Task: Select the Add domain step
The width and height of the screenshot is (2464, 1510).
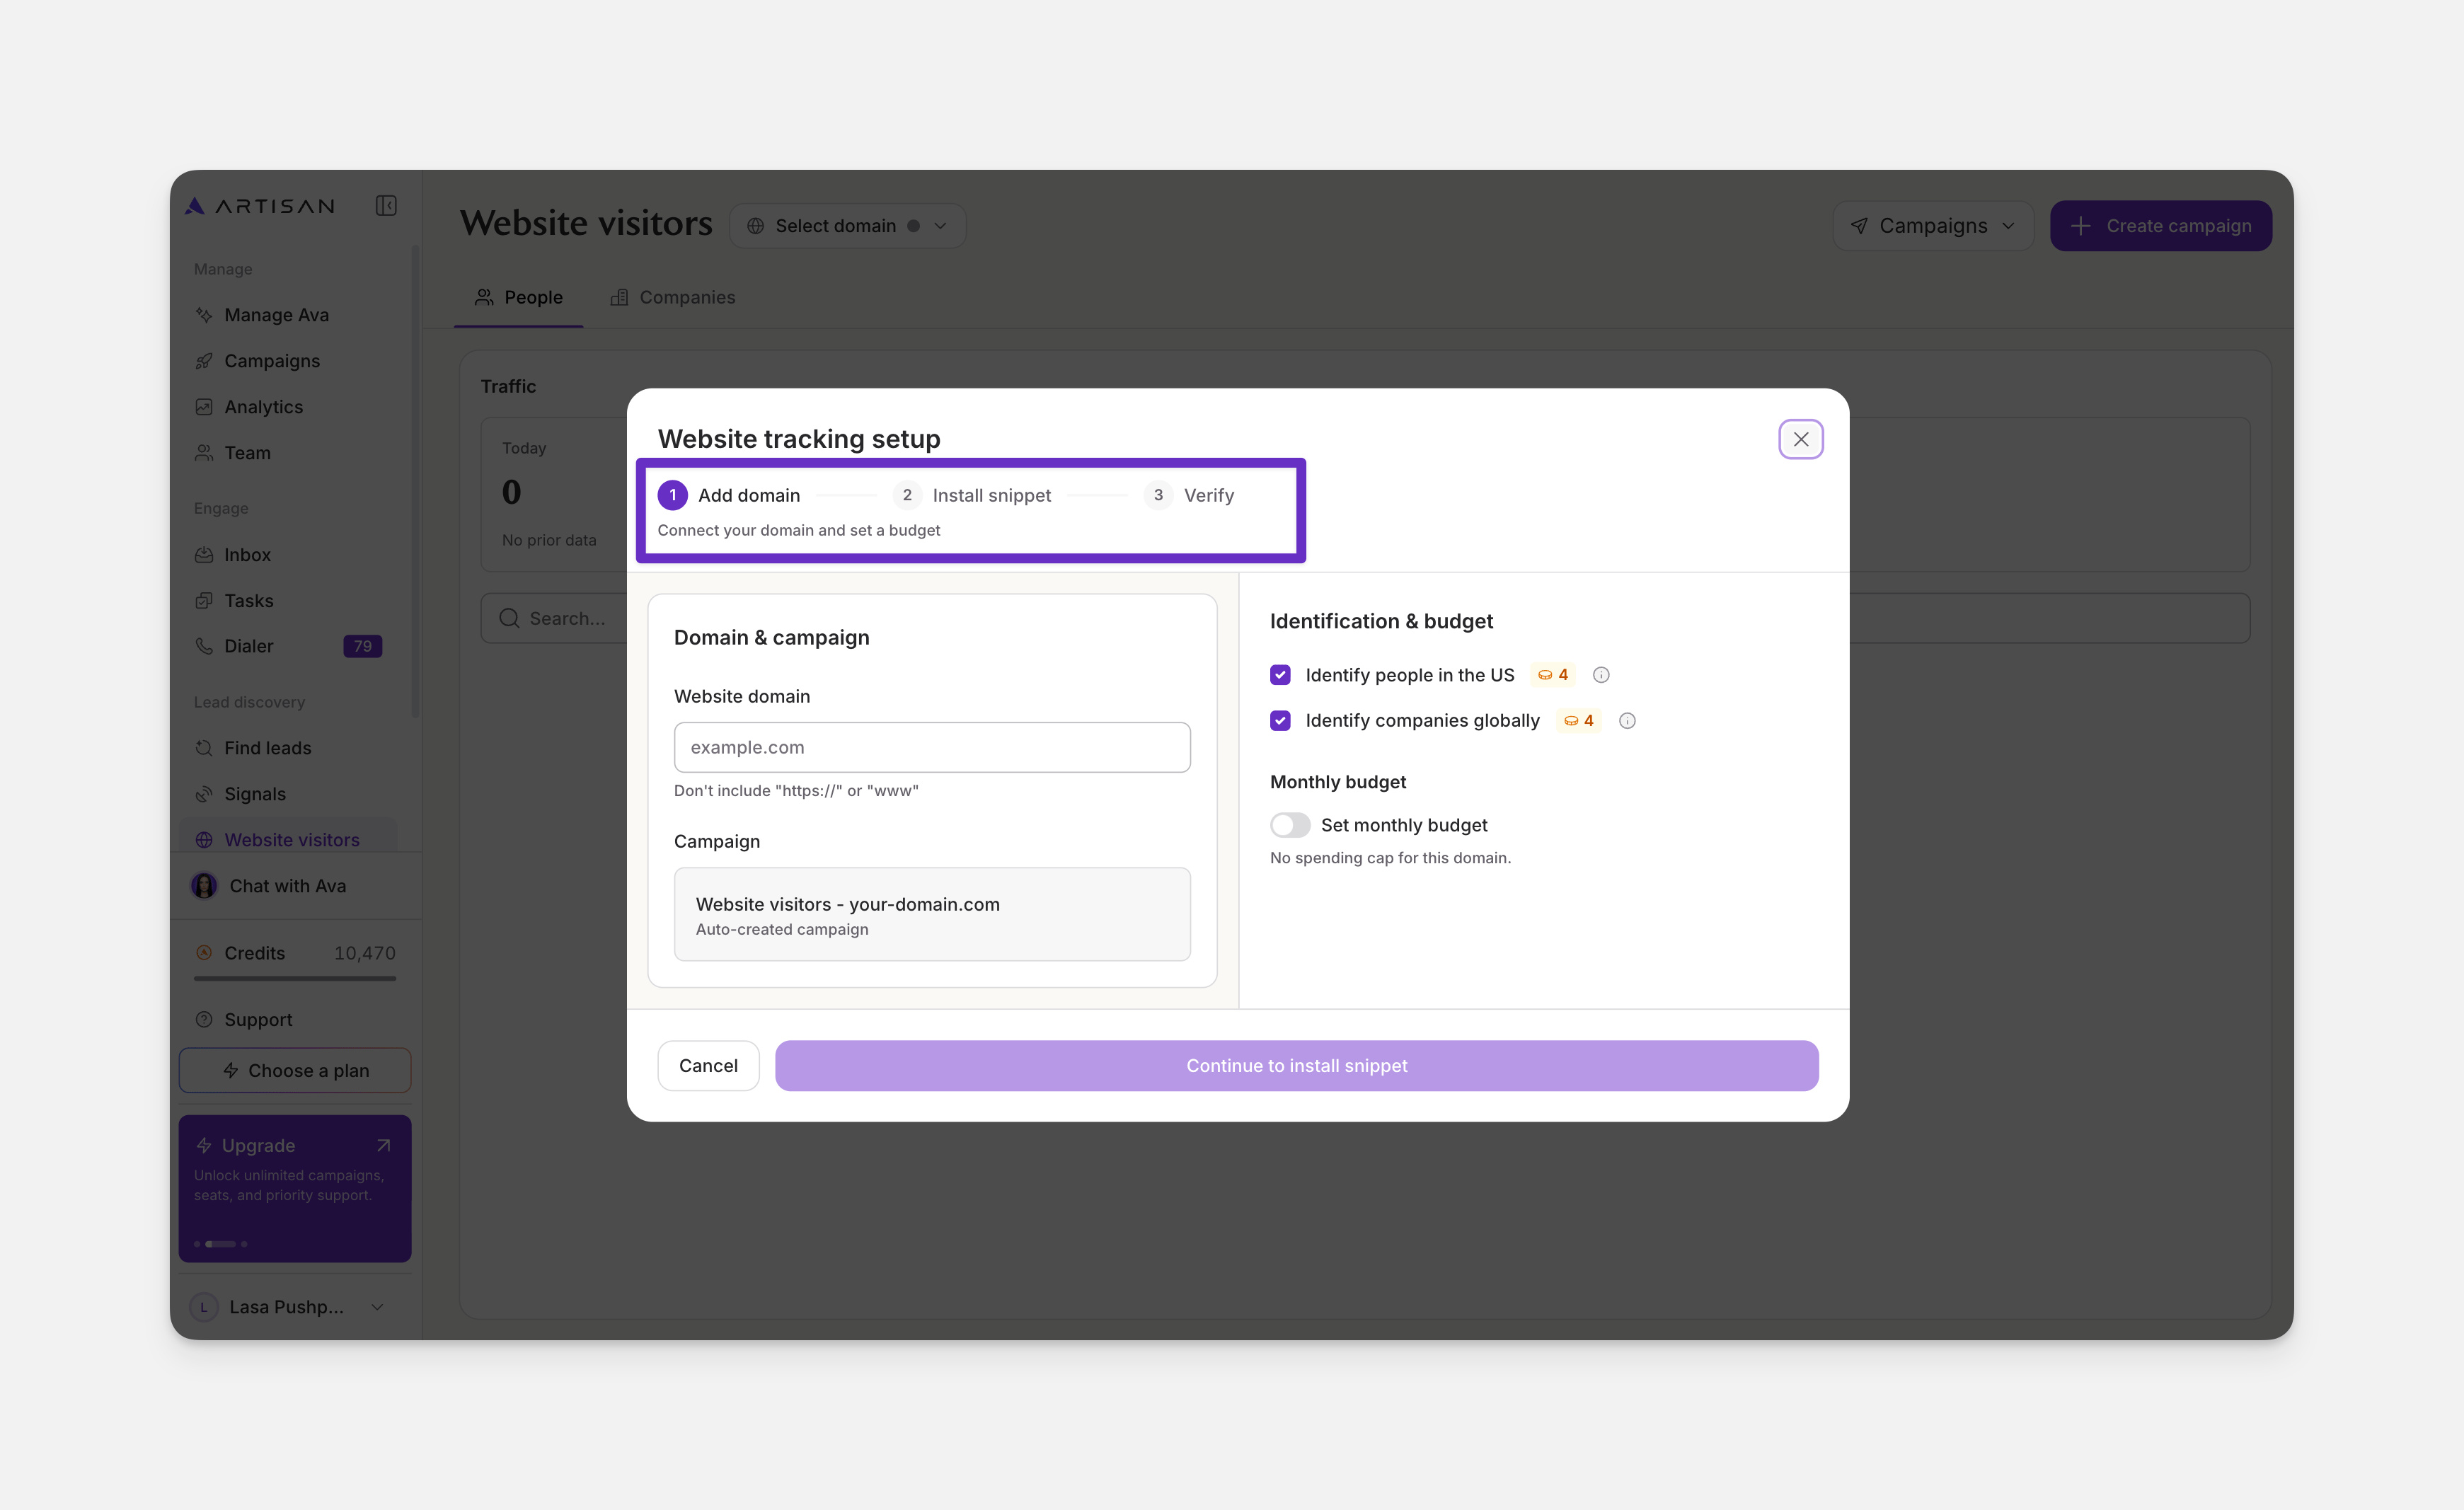Action: 729,495
